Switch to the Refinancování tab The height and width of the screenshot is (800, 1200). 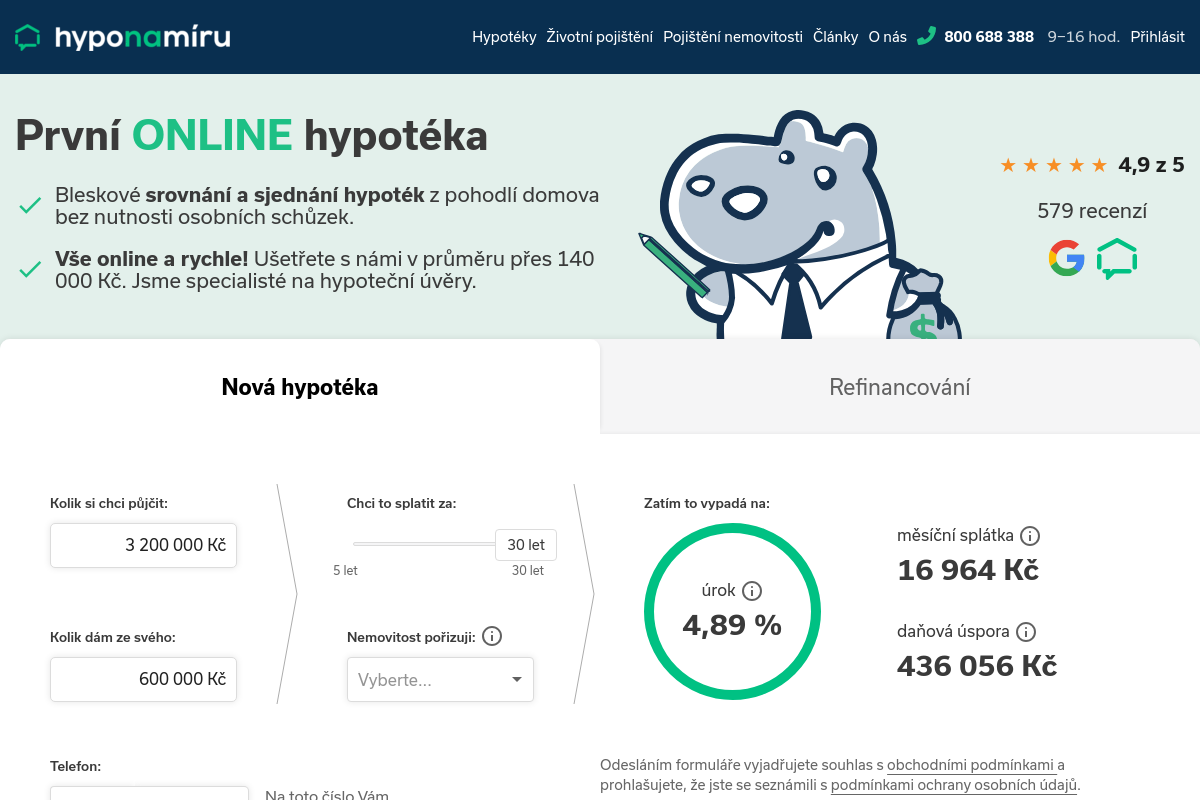pyautogui.click(x=900, y=387)
